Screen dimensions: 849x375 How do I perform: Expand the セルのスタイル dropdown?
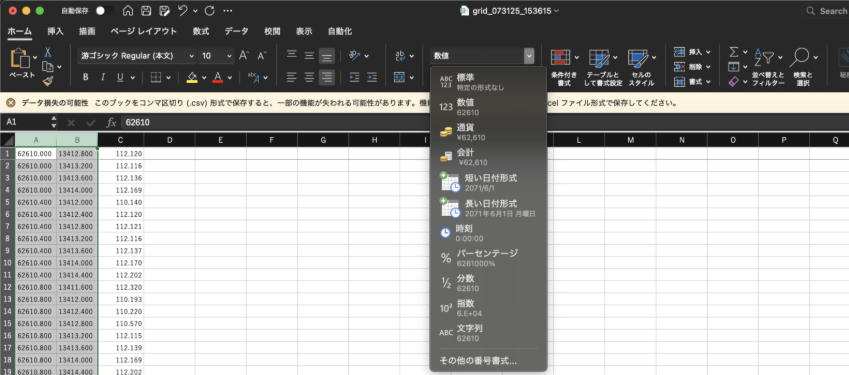click(654, 56)
